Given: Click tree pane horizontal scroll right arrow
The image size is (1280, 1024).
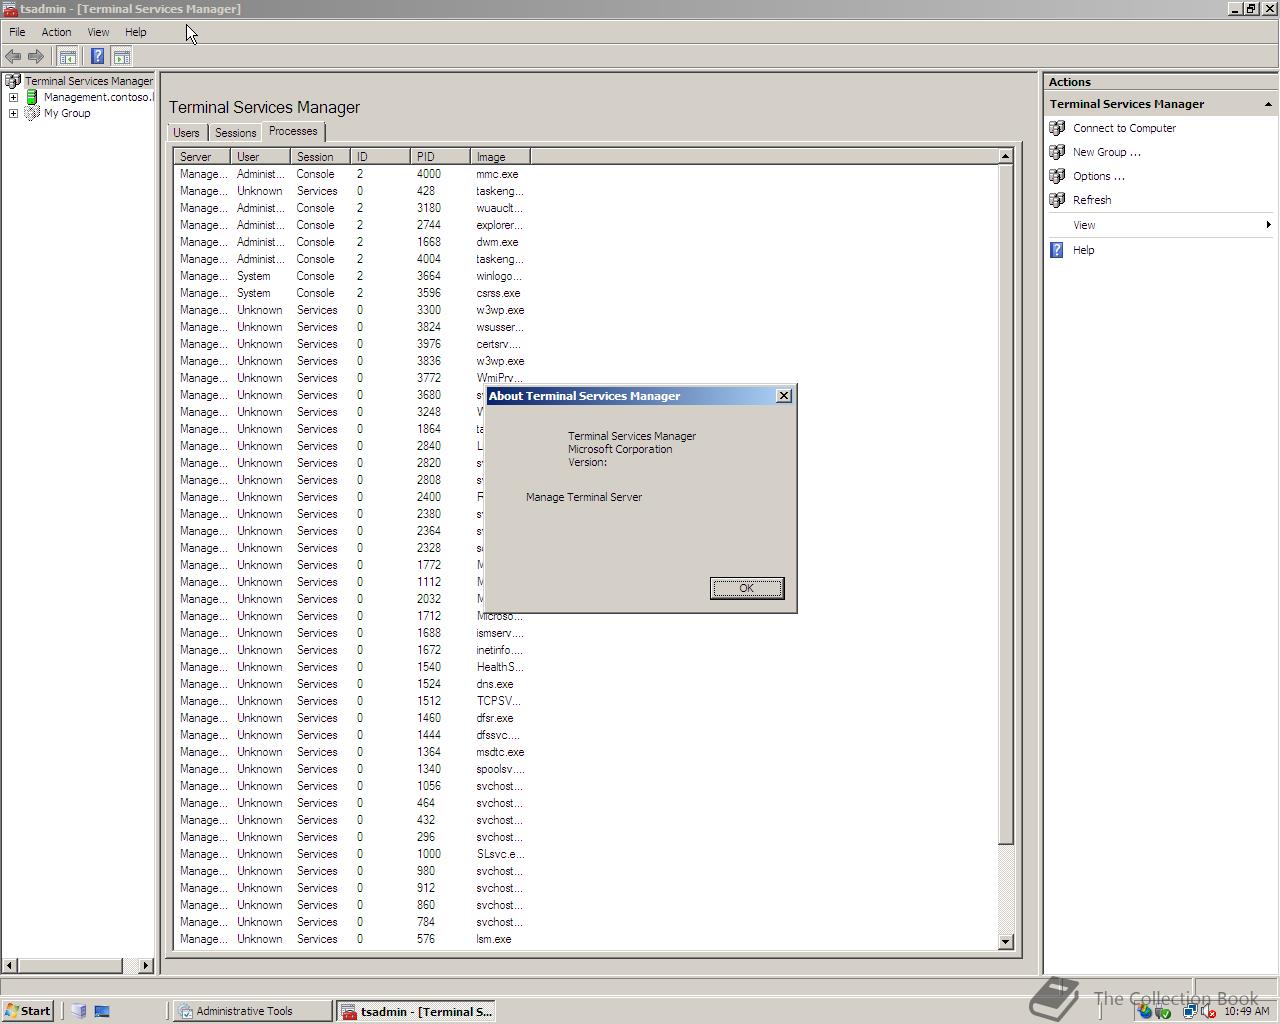Looking at the screenshot, I should (146, 965).
